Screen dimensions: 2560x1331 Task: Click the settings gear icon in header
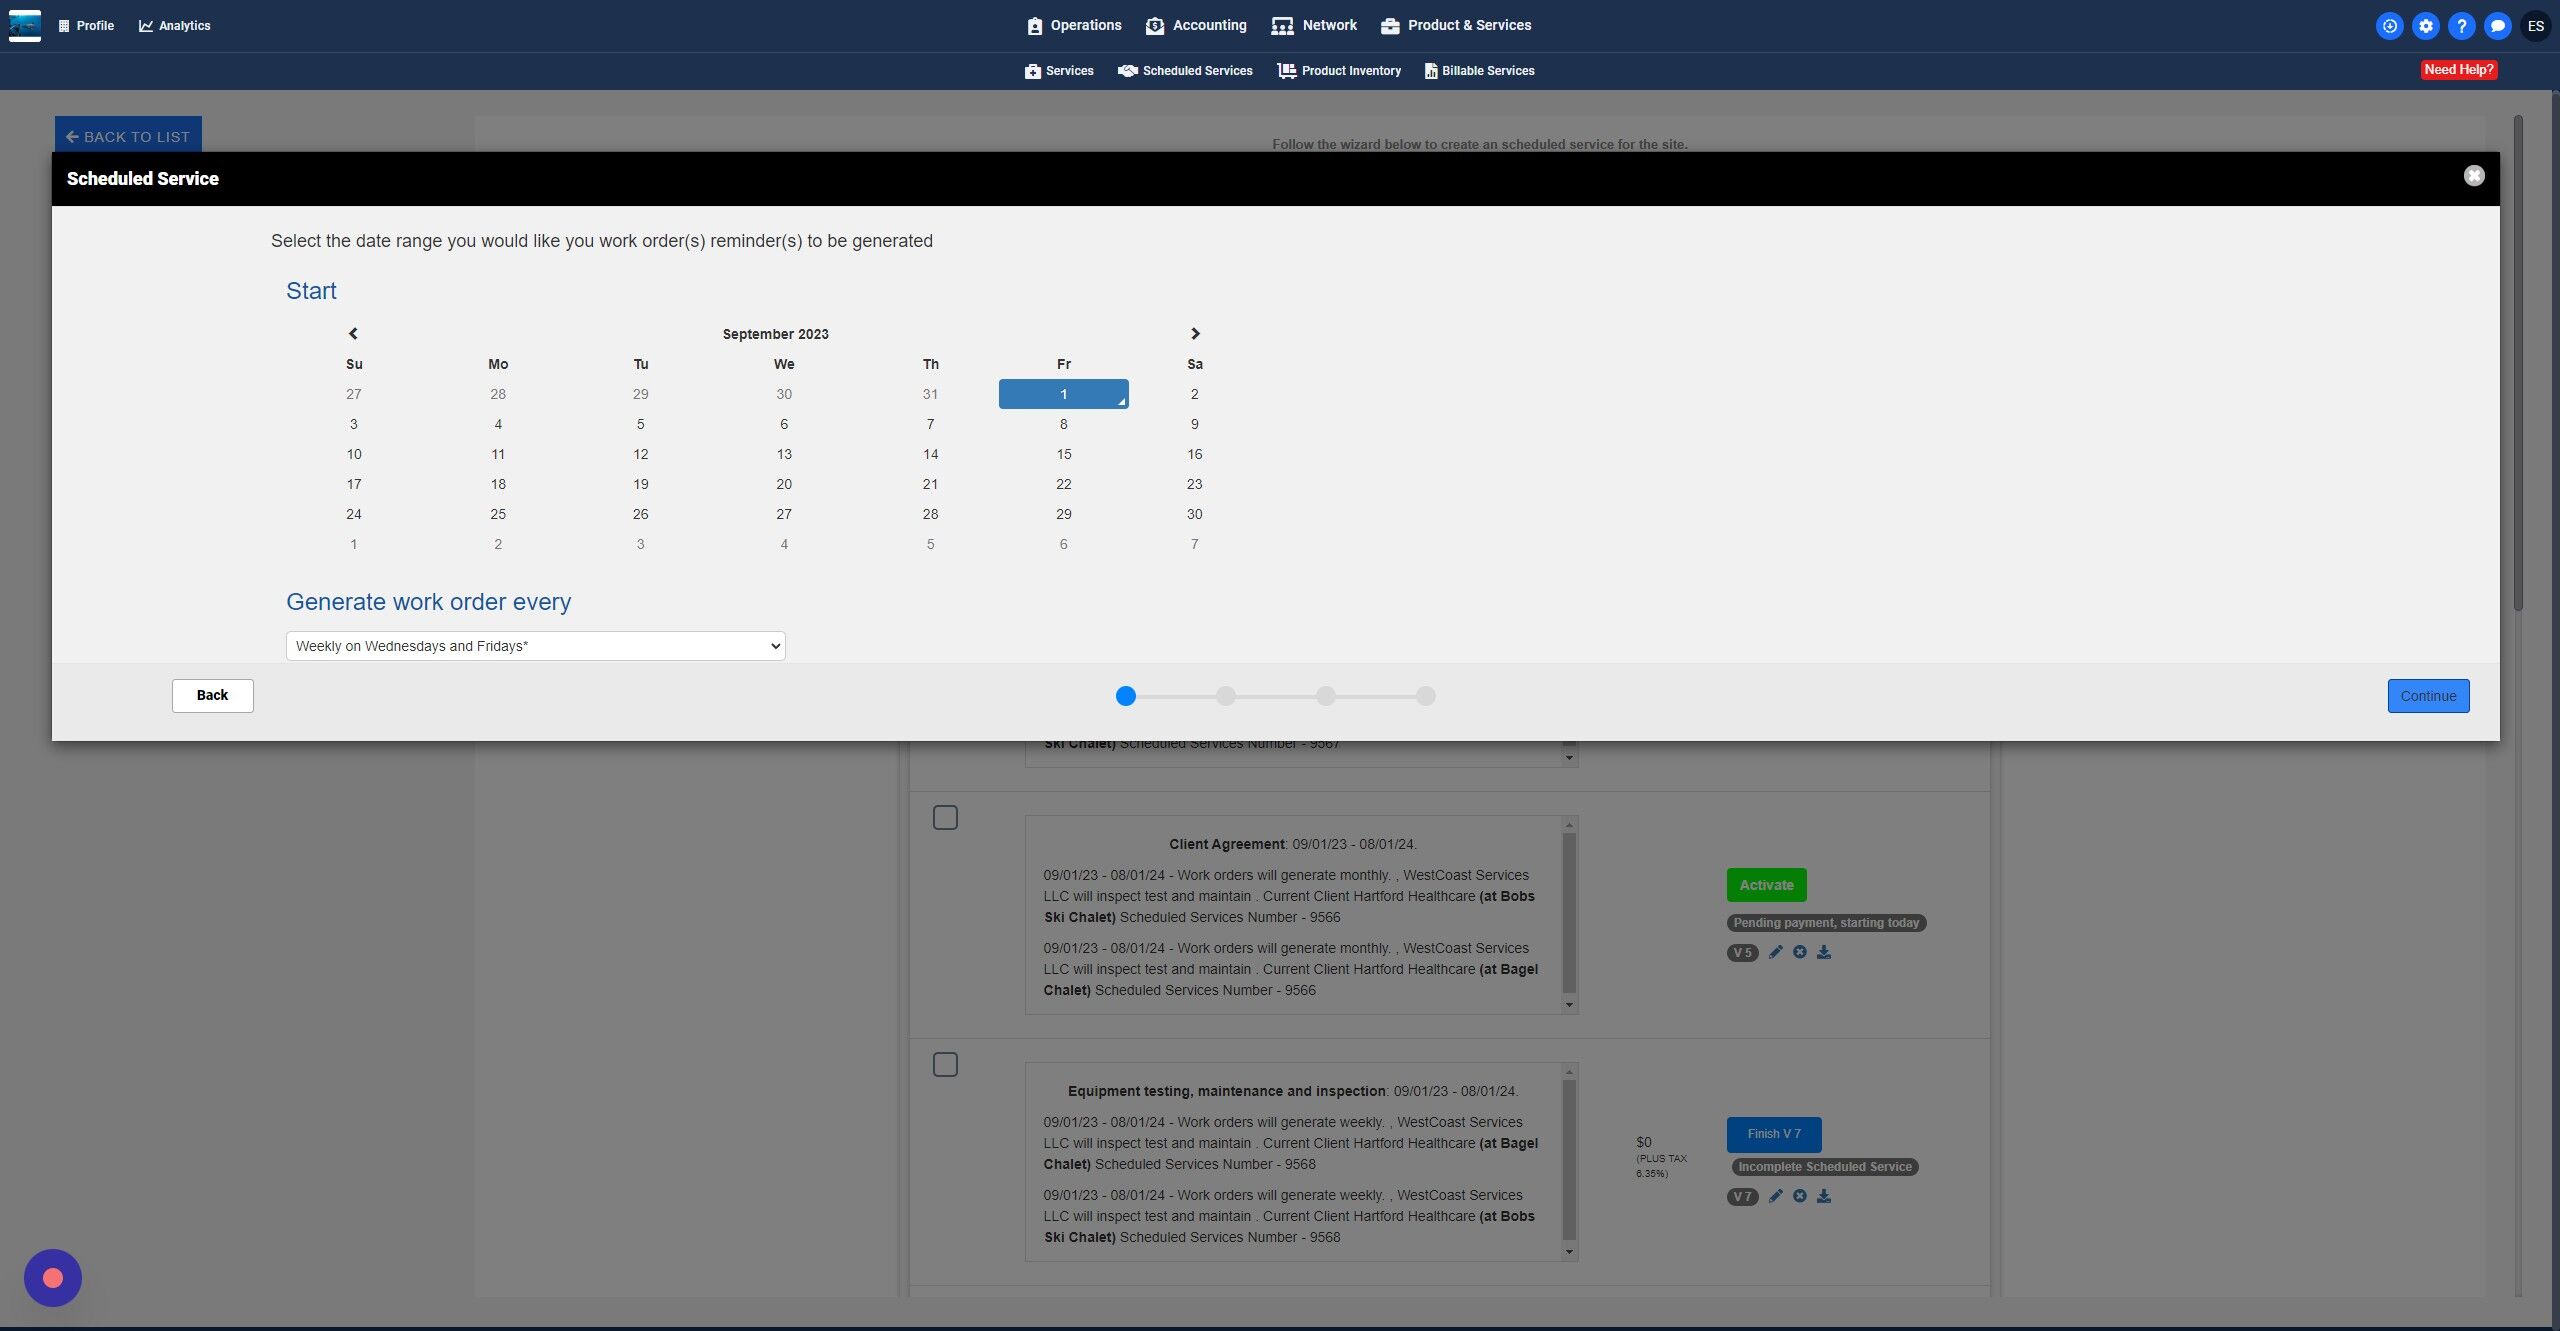(2425, 26)
